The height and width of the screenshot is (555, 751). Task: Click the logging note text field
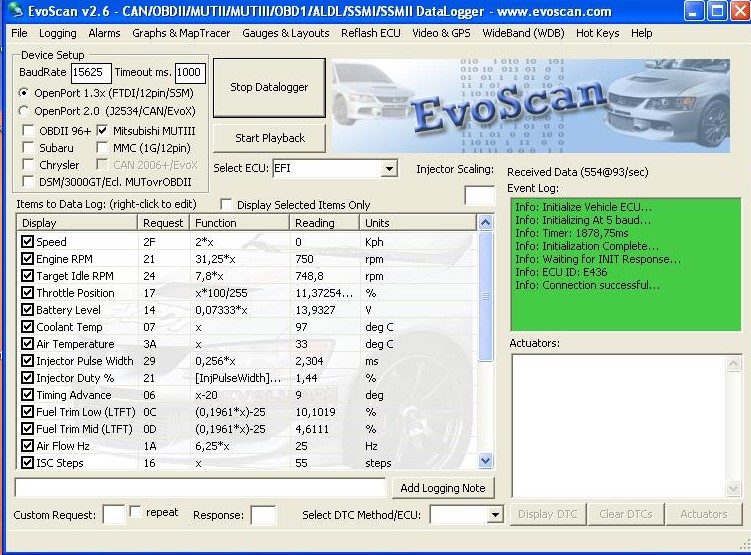[x=200, y=487]
